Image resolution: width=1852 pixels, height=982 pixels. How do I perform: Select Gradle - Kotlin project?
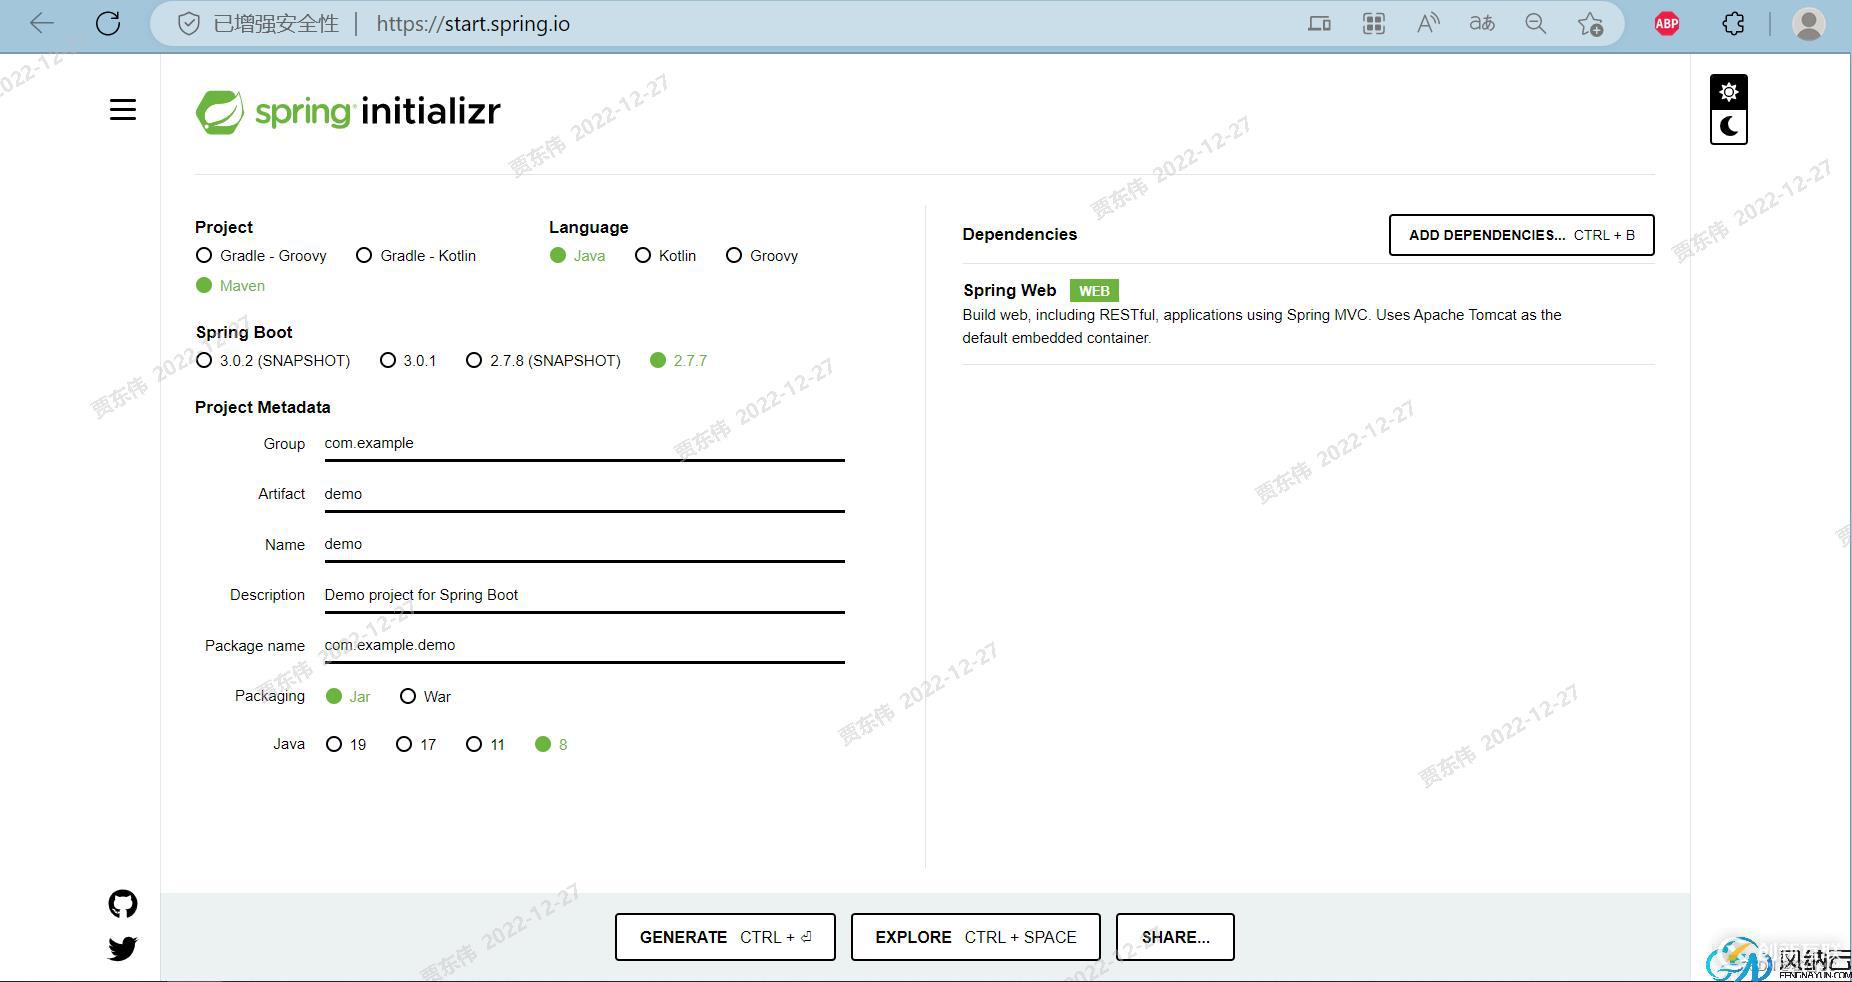[417, 256]
